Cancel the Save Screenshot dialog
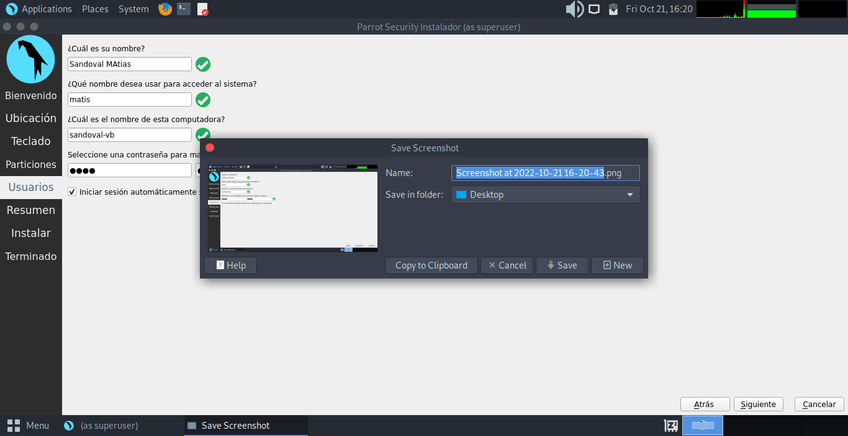Screen dimensions: 848x436 [x=506, y=265]
